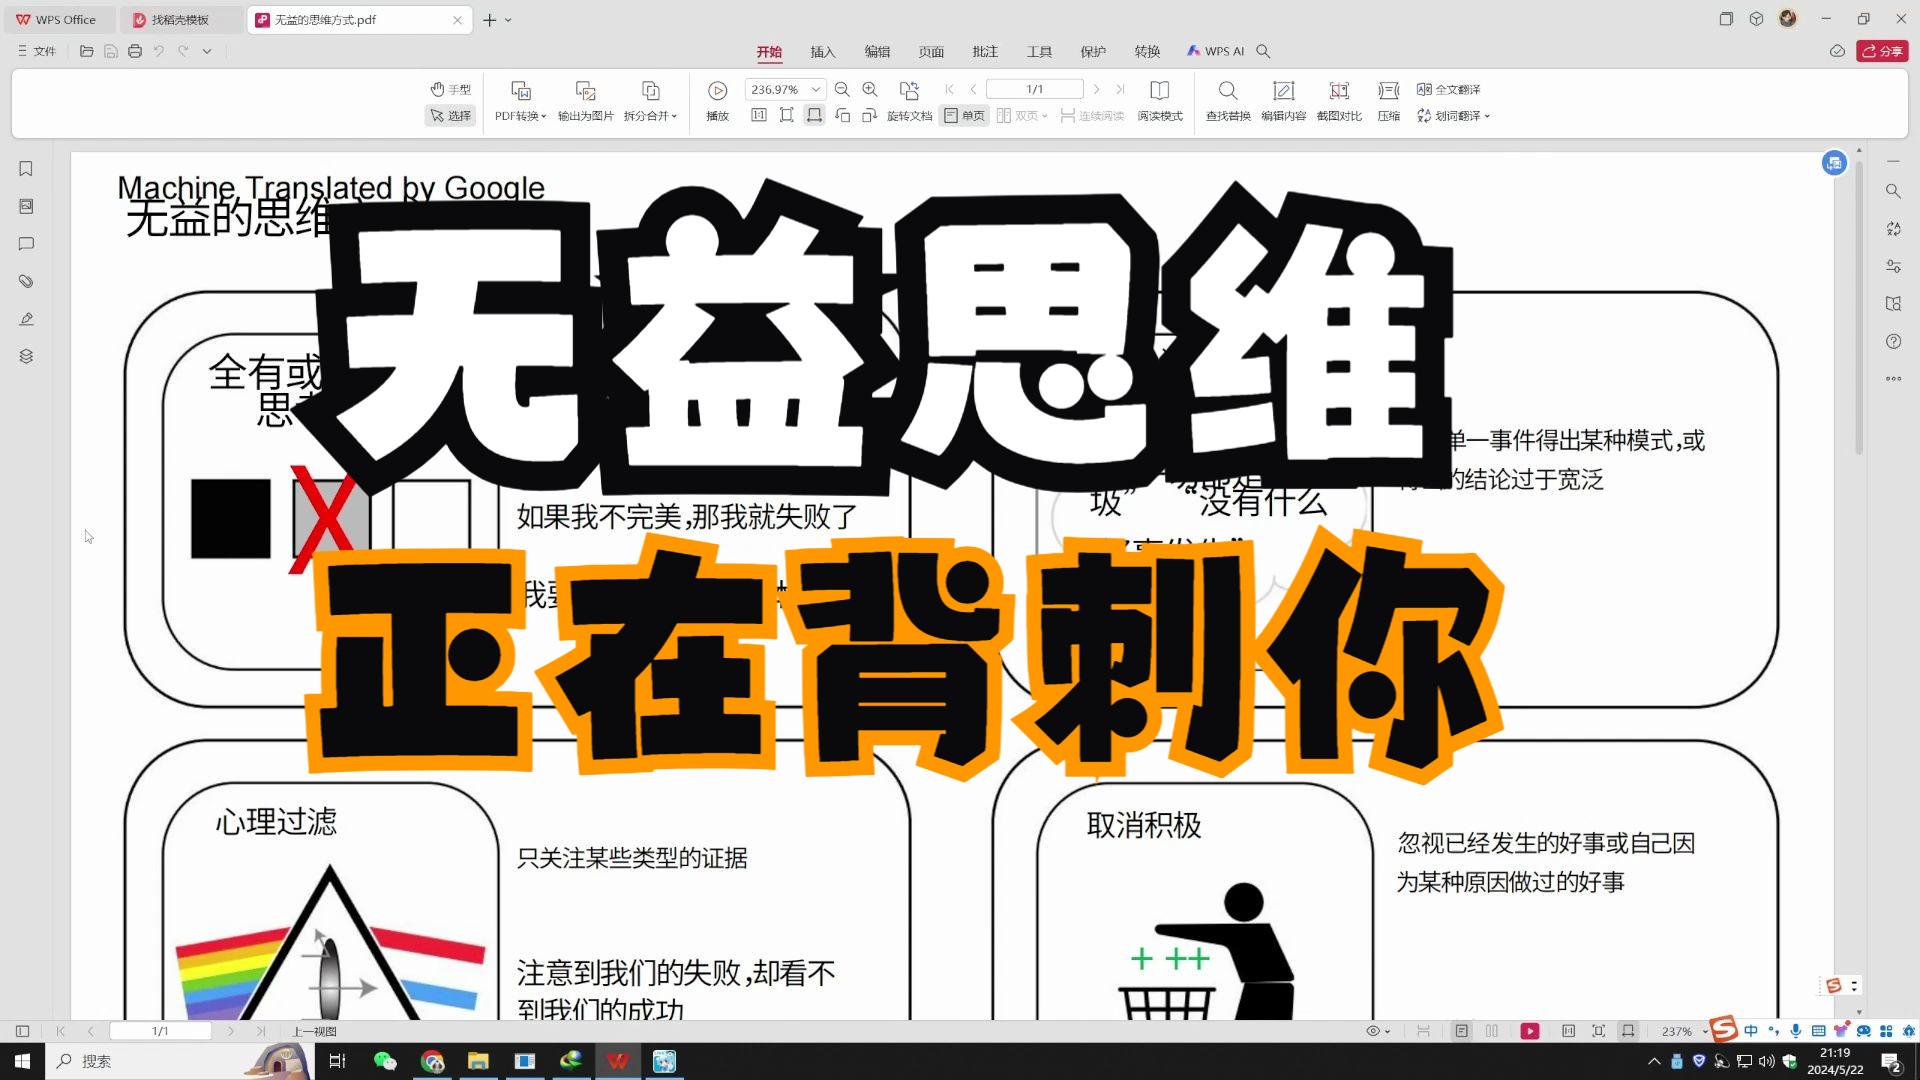Viewport: 1920px width, 1080px height.
Task: Click the print icon in quick toolbar
Action: click(x=135, y=51)
